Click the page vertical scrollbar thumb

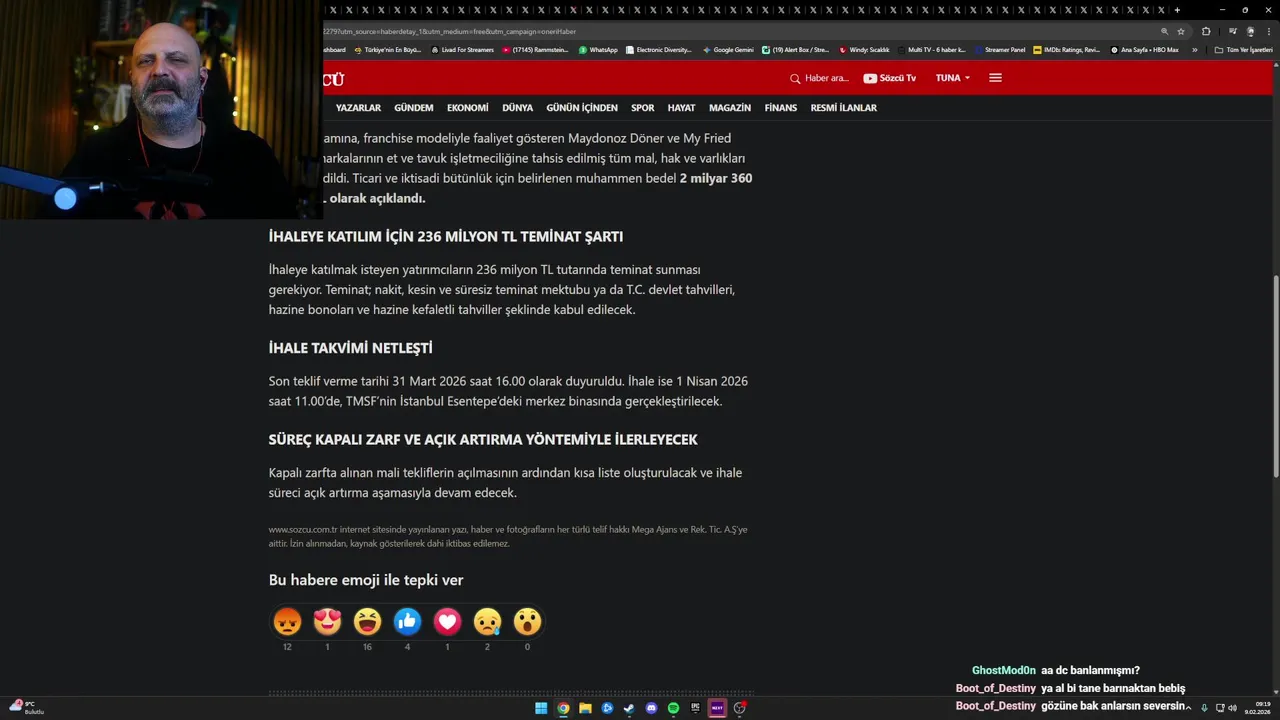coord(1274,377)
